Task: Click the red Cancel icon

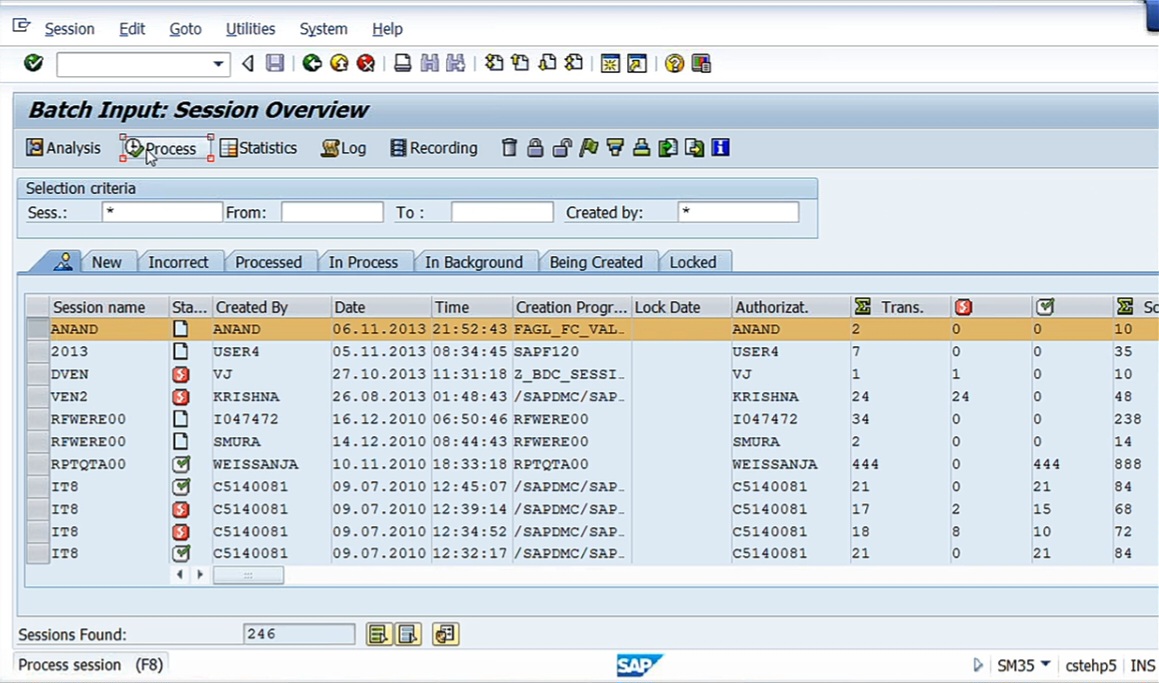Action: pyautogui.click(x=366, y=64)
